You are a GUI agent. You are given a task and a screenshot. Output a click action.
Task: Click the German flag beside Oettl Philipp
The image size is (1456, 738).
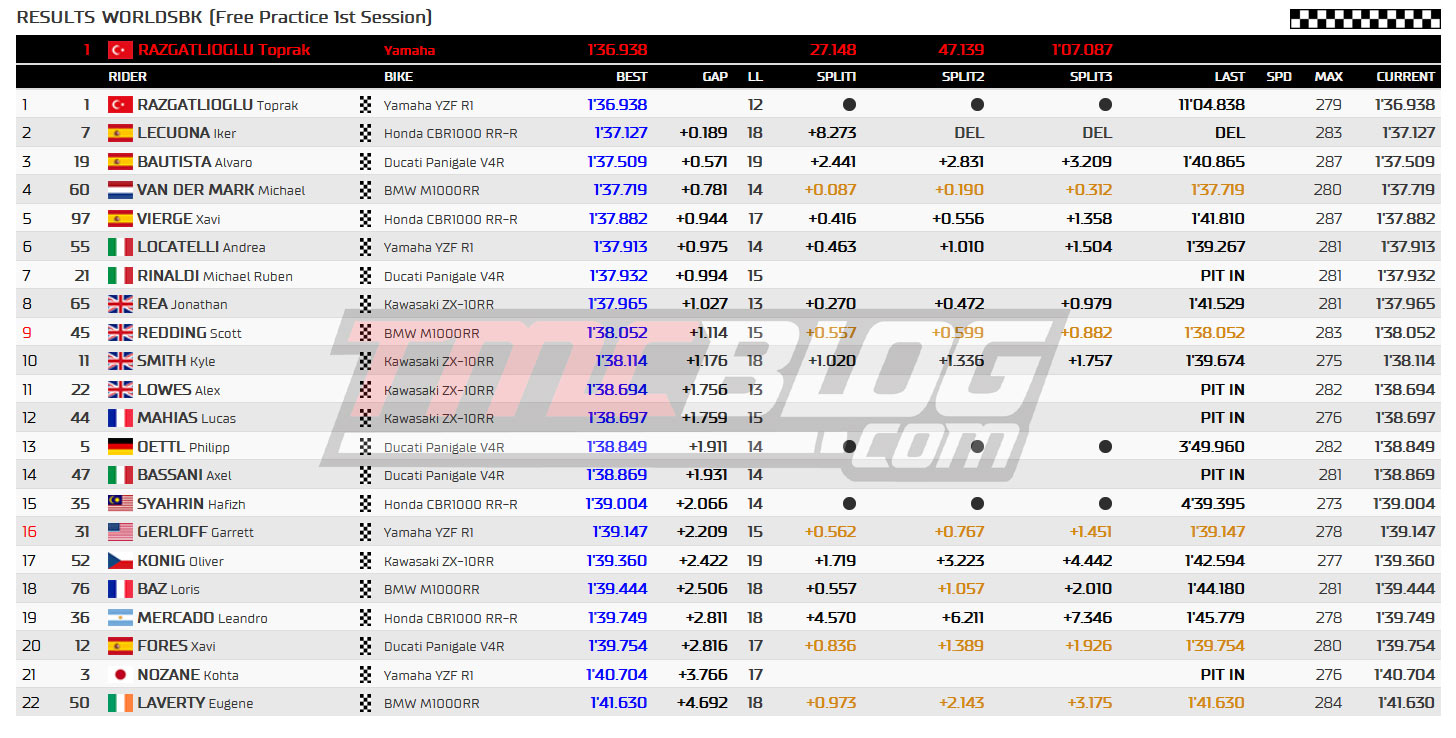pos(120,447)
